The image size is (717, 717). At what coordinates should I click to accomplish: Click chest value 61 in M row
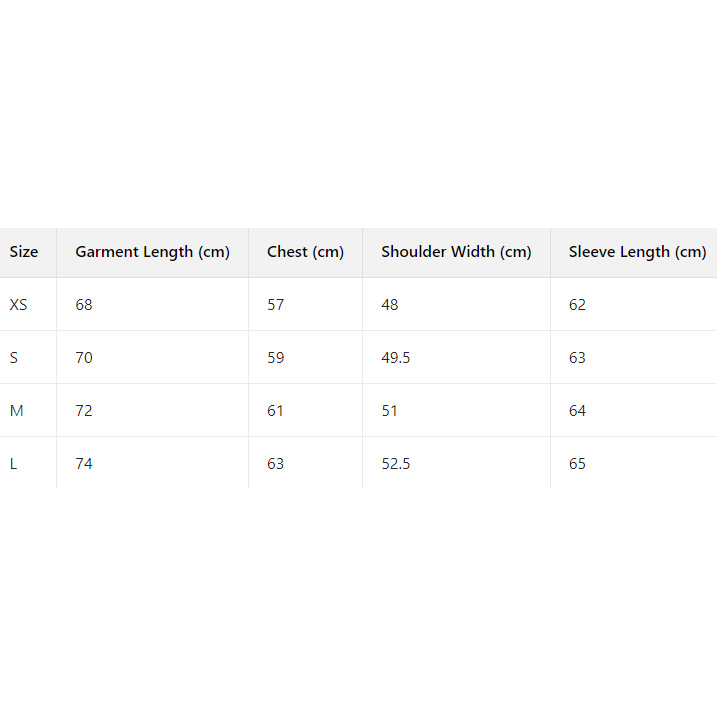(276, 411)
